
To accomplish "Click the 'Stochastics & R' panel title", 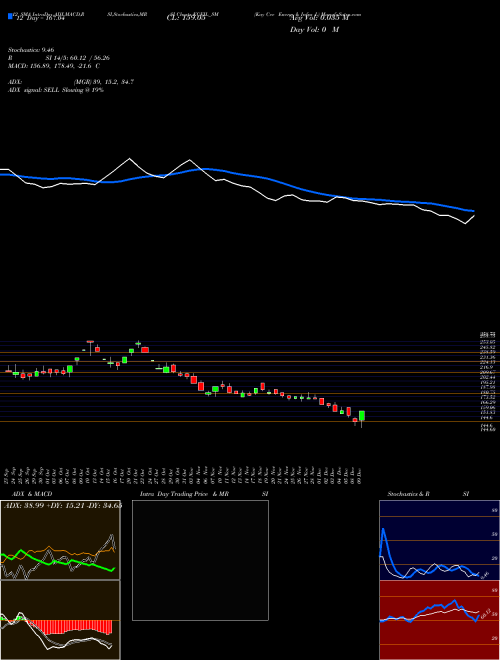I will click(x=409, y=494).
